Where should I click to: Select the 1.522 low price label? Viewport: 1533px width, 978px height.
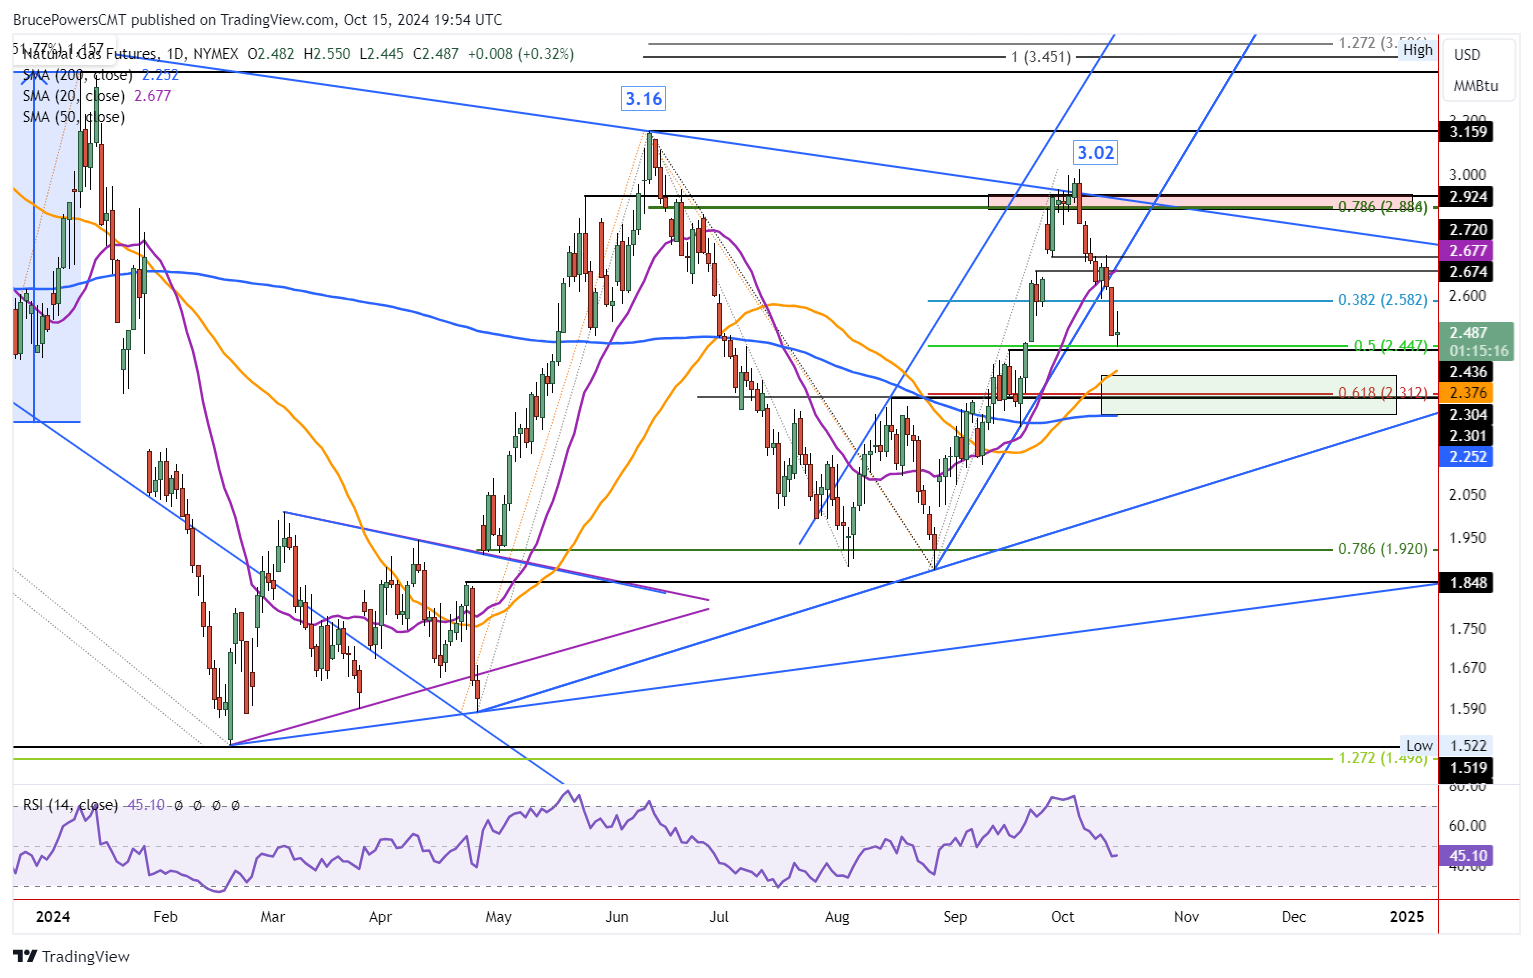(x=1467, y=745)
